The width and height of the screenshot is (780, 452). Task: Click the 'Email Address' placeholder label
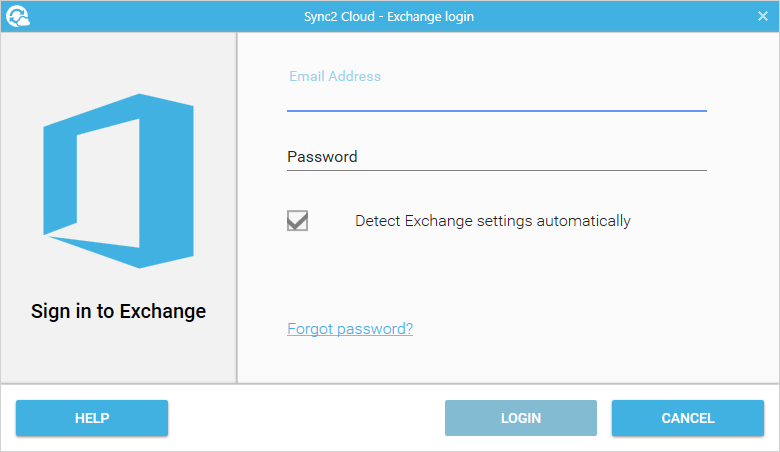click(335, 76)
